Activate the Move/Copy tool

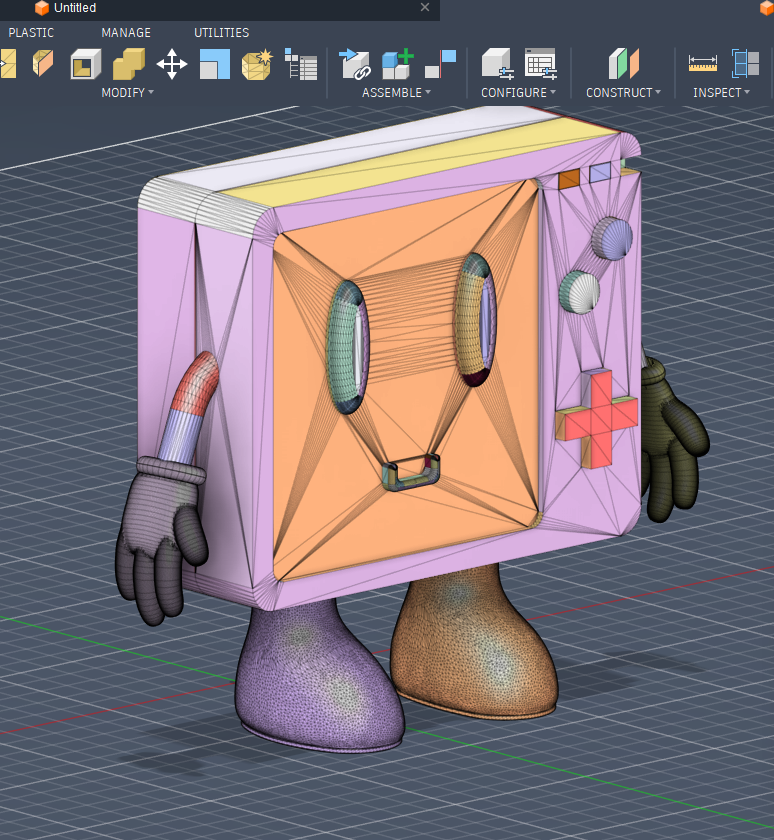171,64
